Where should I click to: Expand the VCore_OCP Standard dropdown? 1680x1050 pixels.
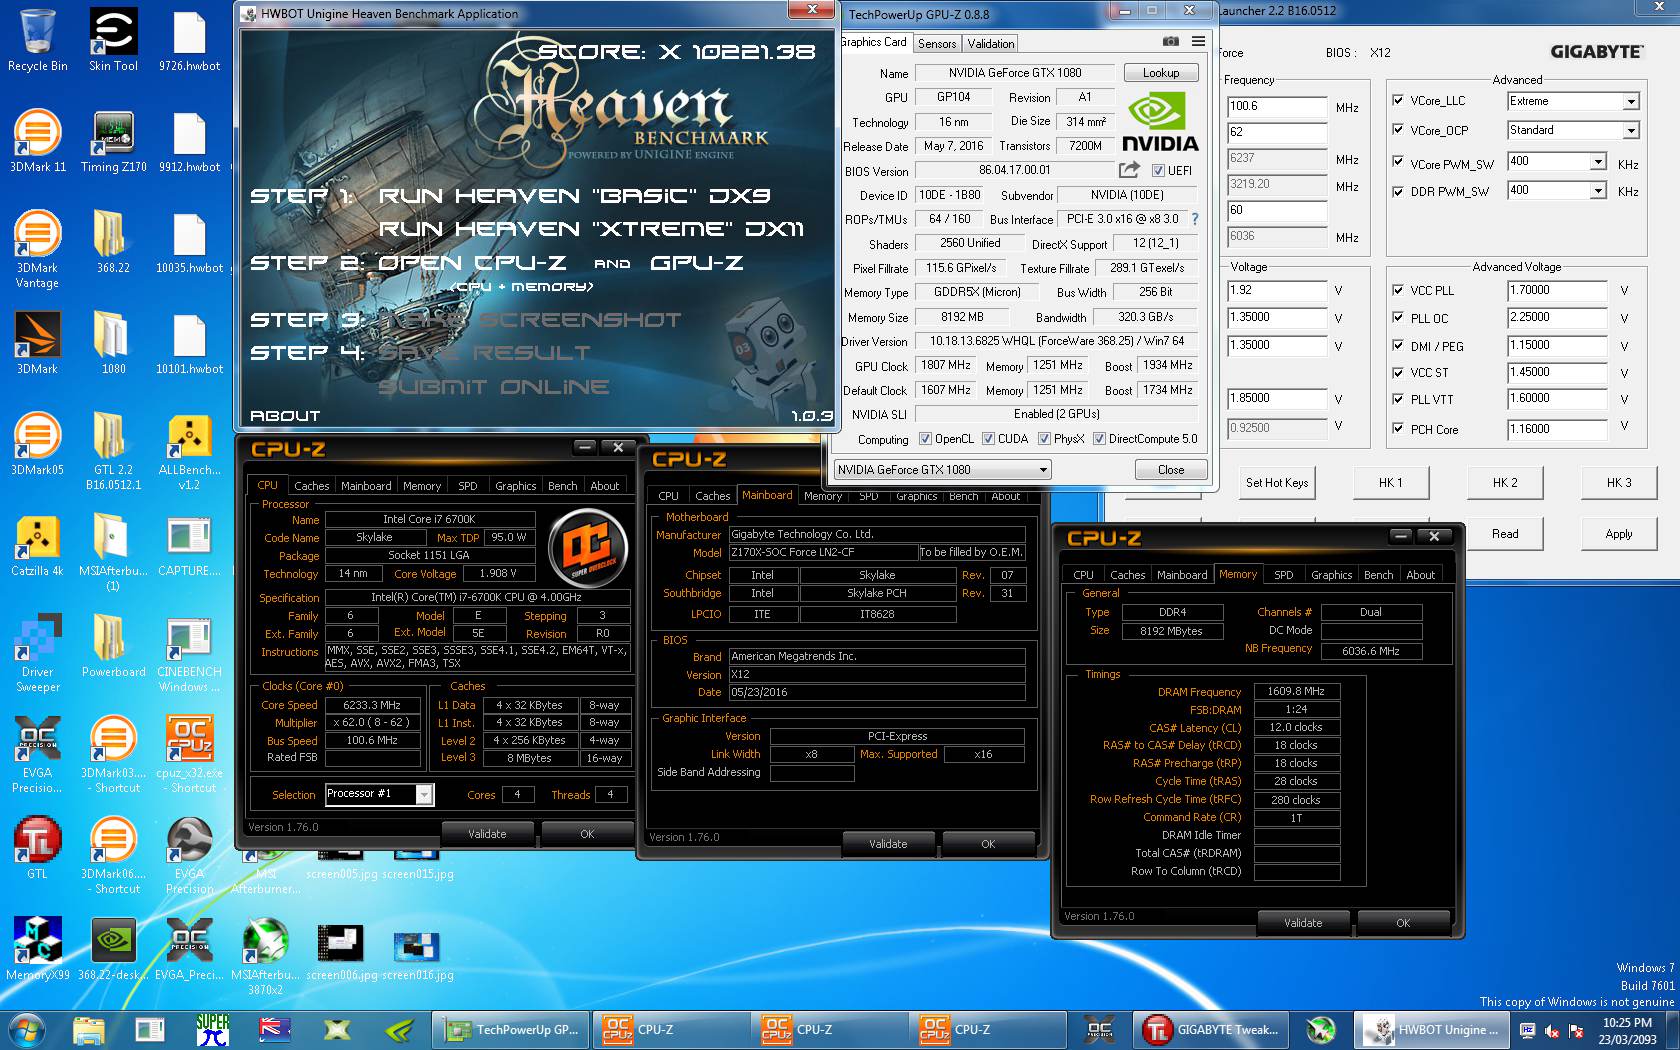(x=1631, y=131)
